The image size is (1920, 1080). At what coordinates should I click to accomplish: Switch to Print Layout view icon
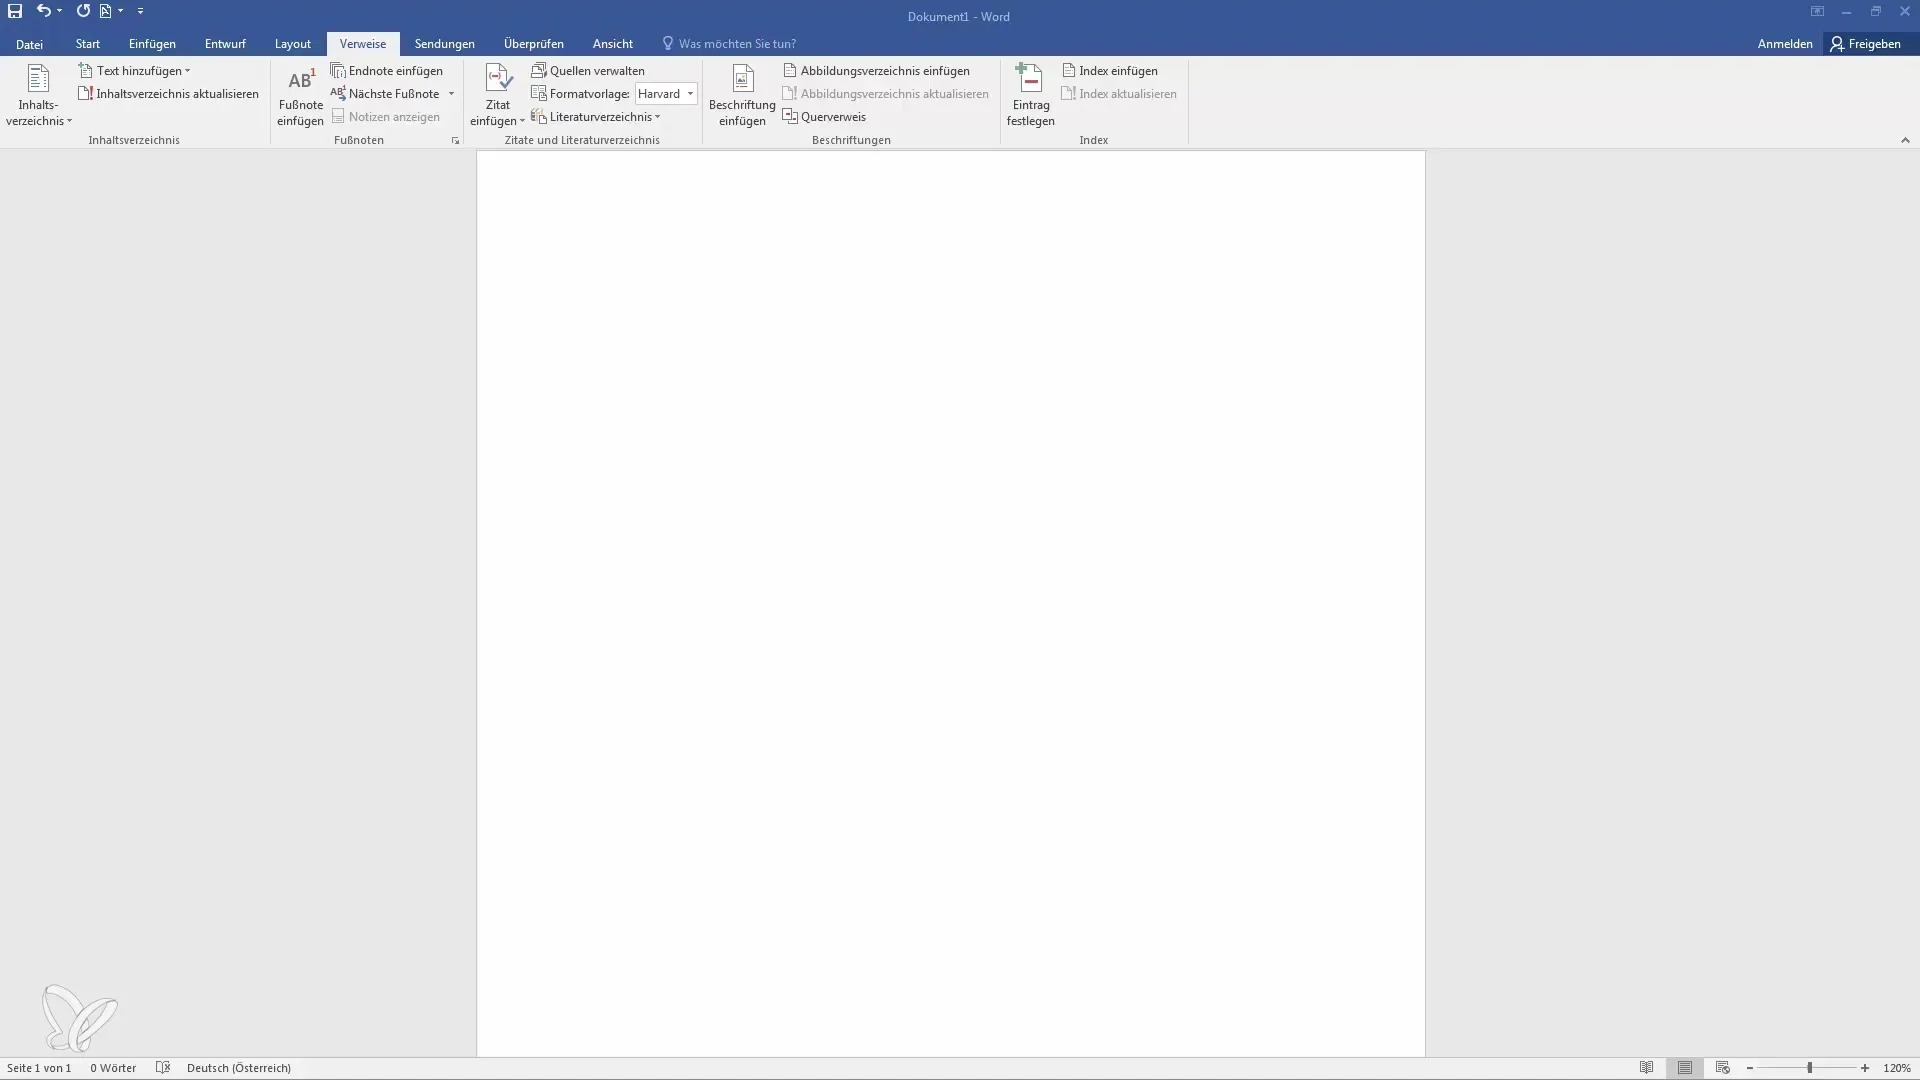click(1685, 1068)
